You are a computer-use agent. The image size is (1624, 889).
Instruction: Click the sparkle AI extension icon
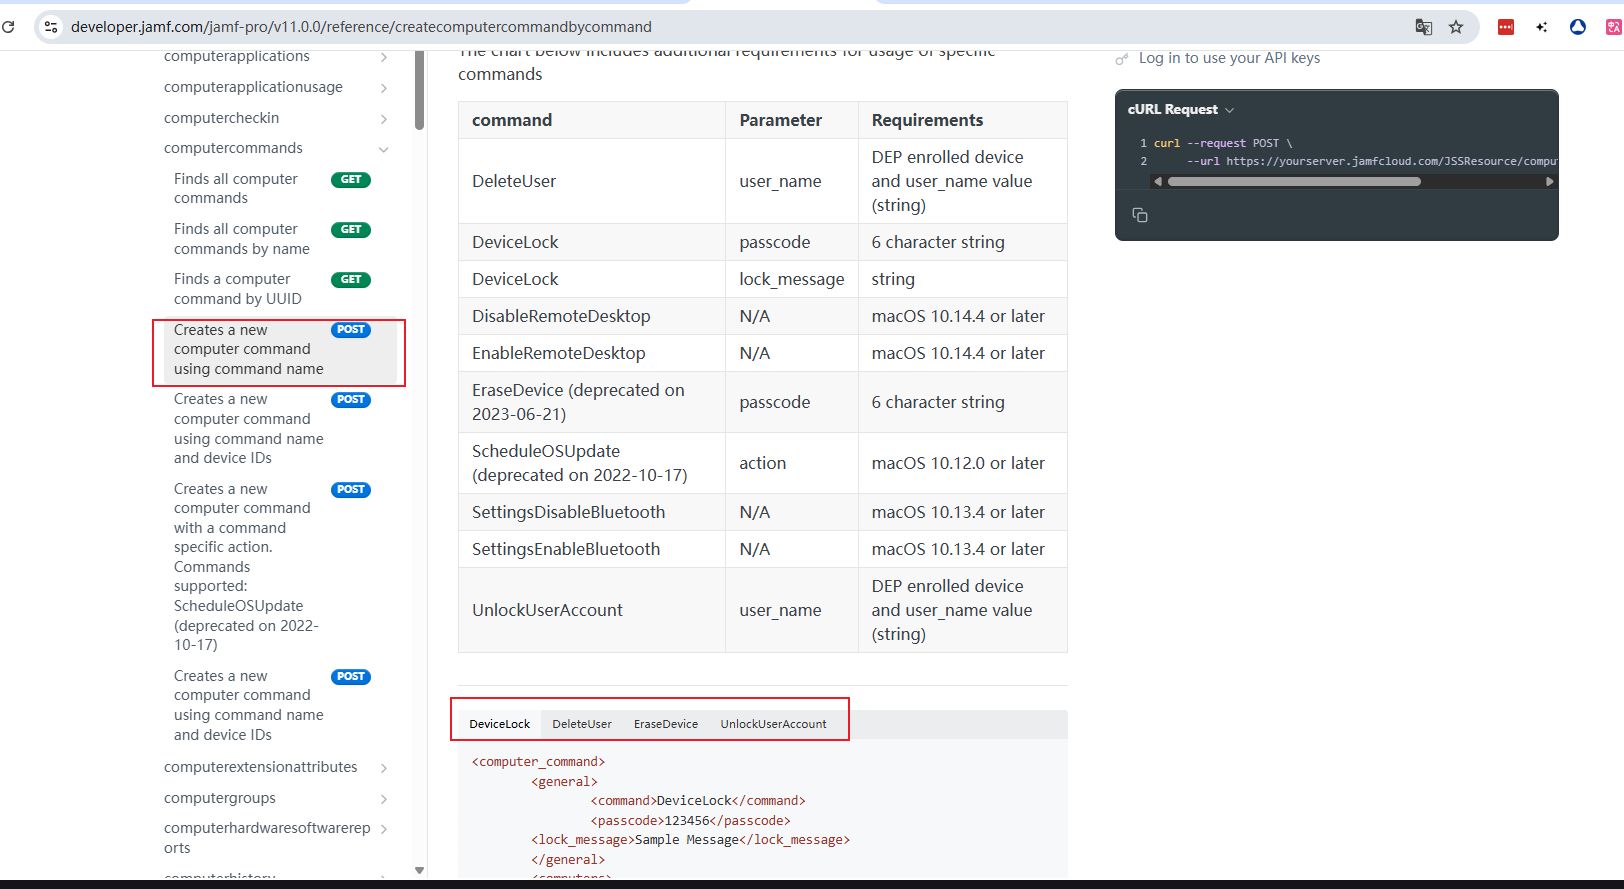point(1541,27)
